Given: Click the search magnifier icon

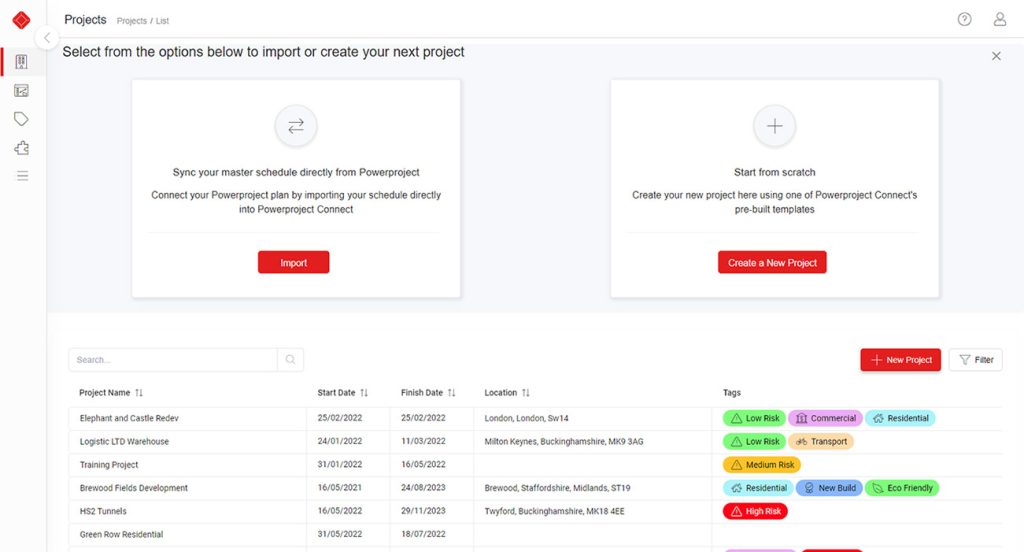Looking at the screenshot, I should click(x=290, y=360).
